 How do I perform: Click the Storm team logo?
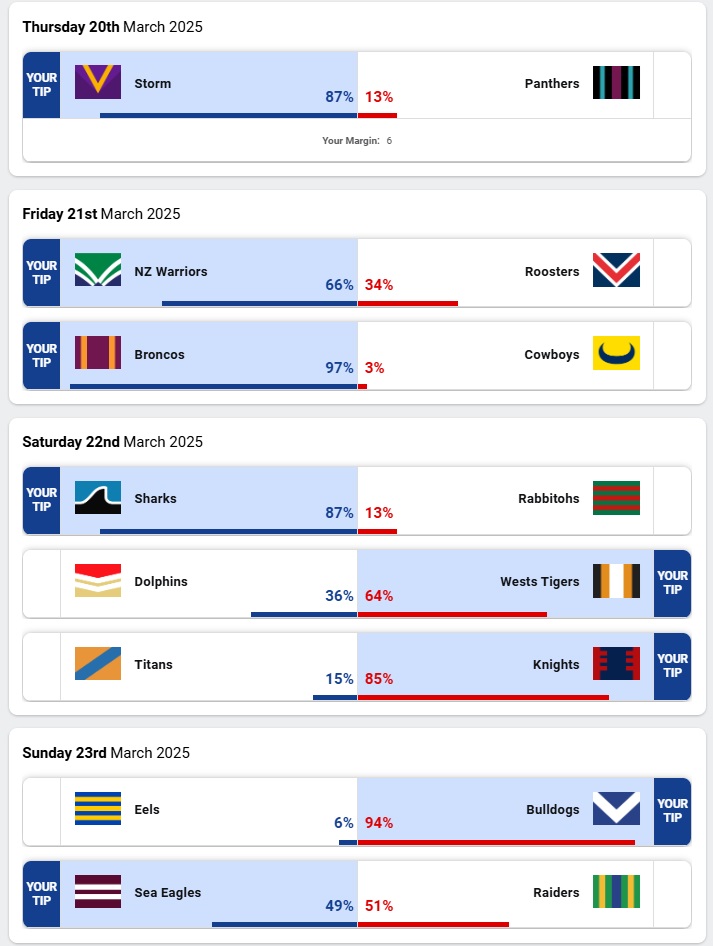[98, 82]
